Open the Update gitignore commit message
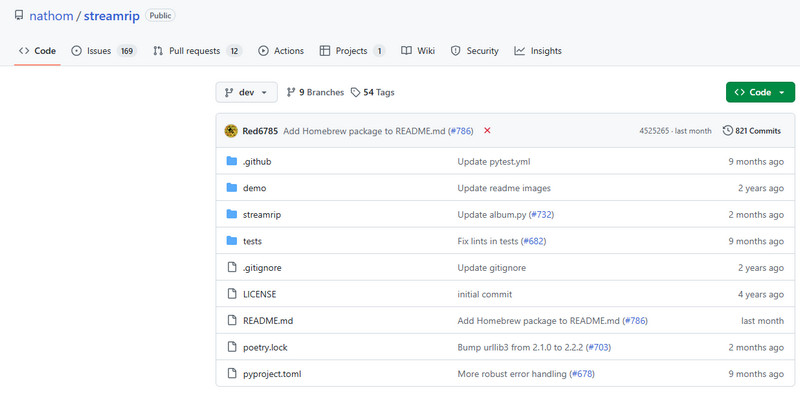This screenshot has height=394, width=800. (492, 268)
